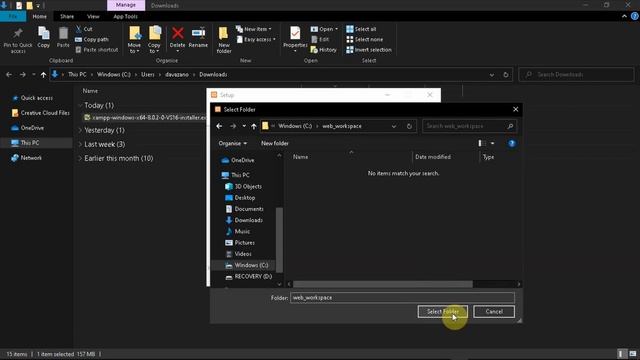Click Pin to Quick access icon
This screenshot has height=360, width=640.
(18, 33)
